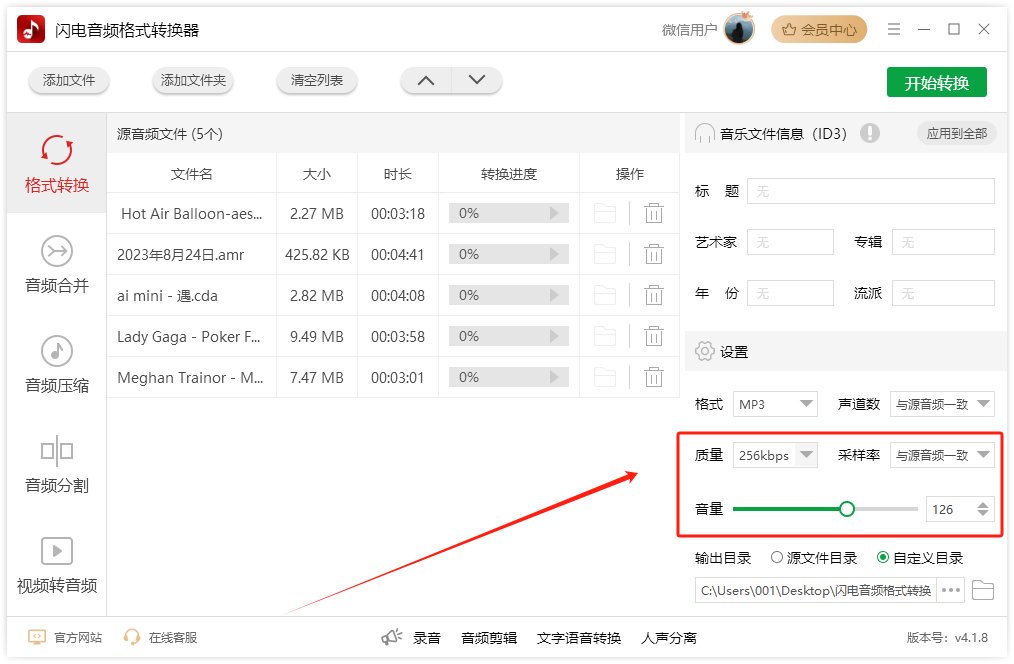This screenshot has height=664, width=1014.
Task: Delete Lady Gaga - Poker Face from the list
Action: pos(654,336)
